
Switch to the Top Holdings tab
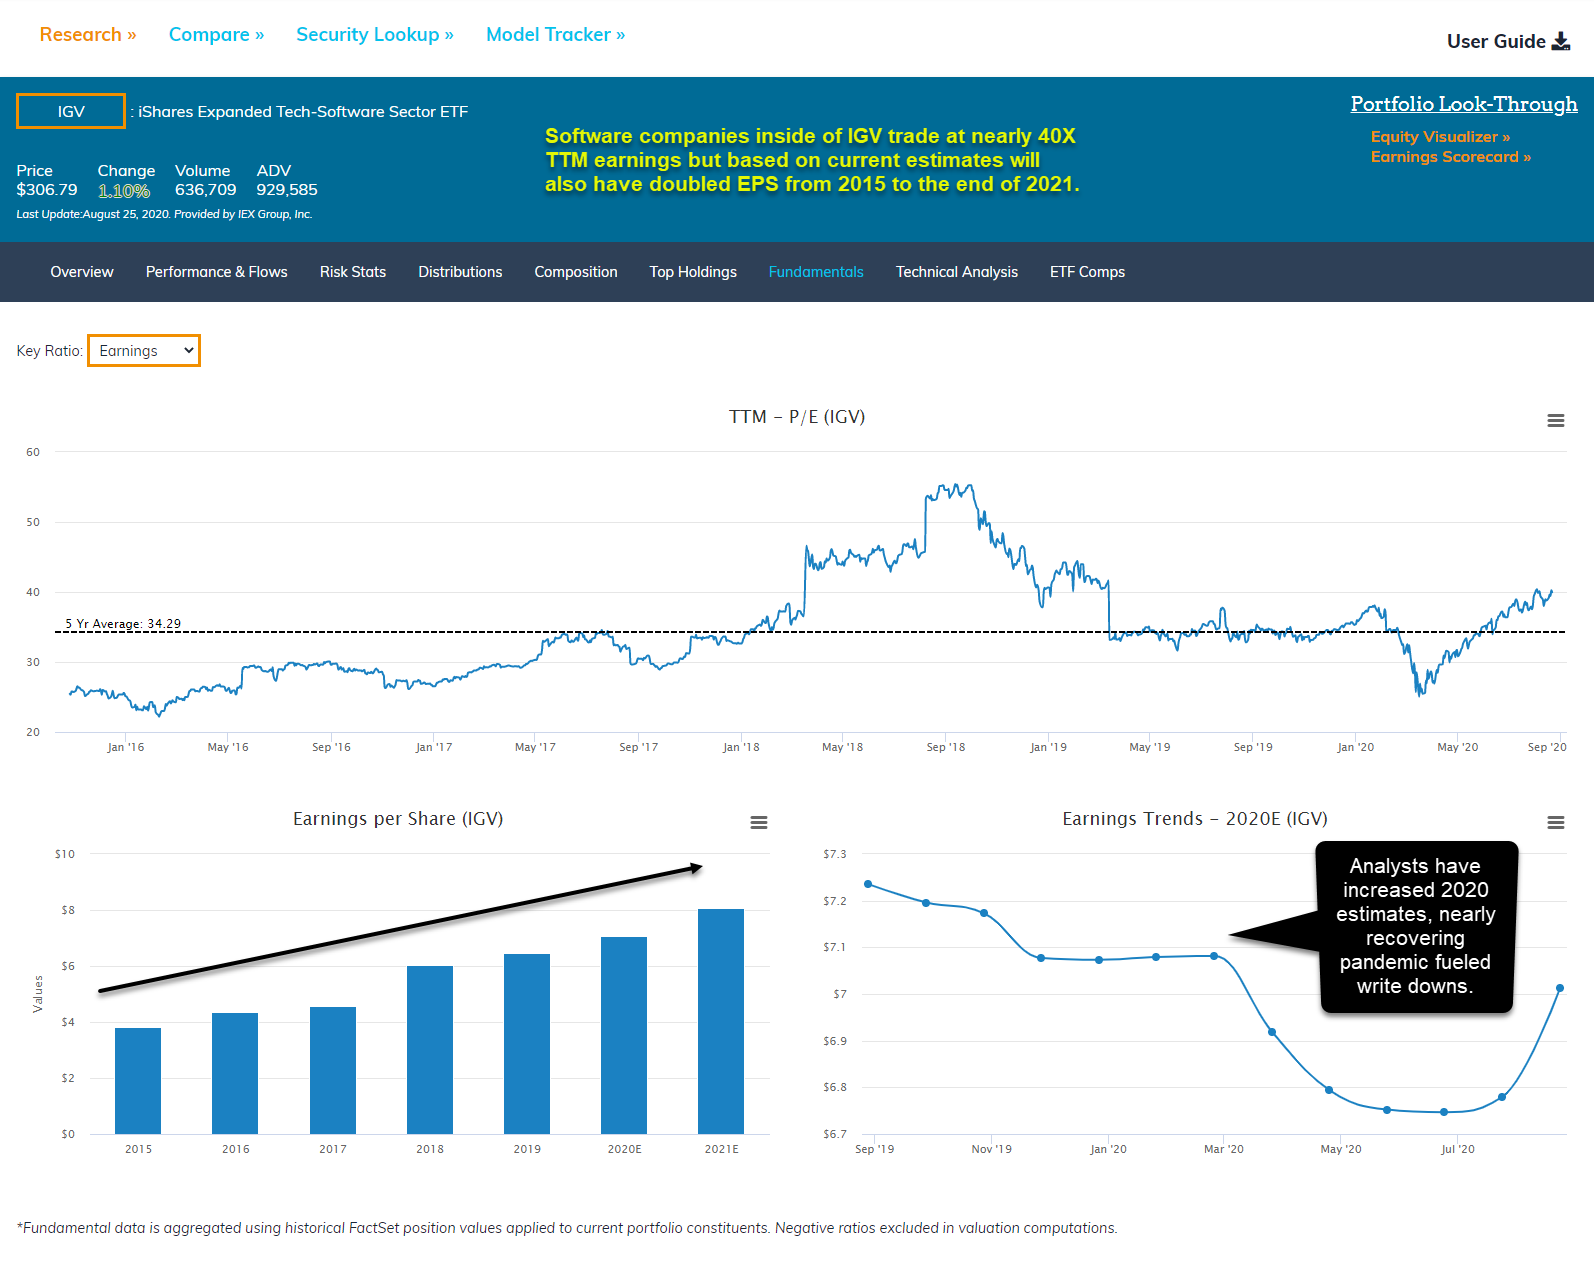tap(693, 272)
